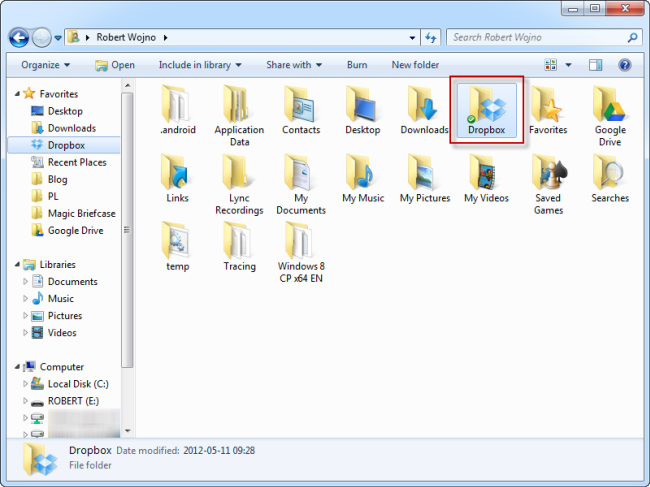Image resolution: width=650 pixels, height=487 pixels.
Task: Open the Include in library dropdown
Action: (x=200, y=65)
